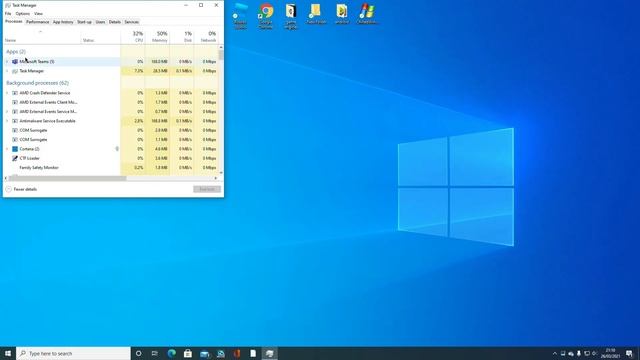Select the Microsoft Teams process icon

coord(15,62)
